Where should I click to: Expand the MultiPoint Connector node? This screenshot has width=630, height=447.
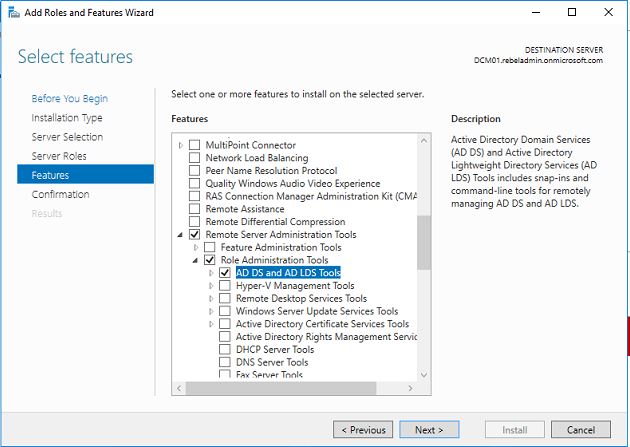pyautogui.click(x=181, y=145)
